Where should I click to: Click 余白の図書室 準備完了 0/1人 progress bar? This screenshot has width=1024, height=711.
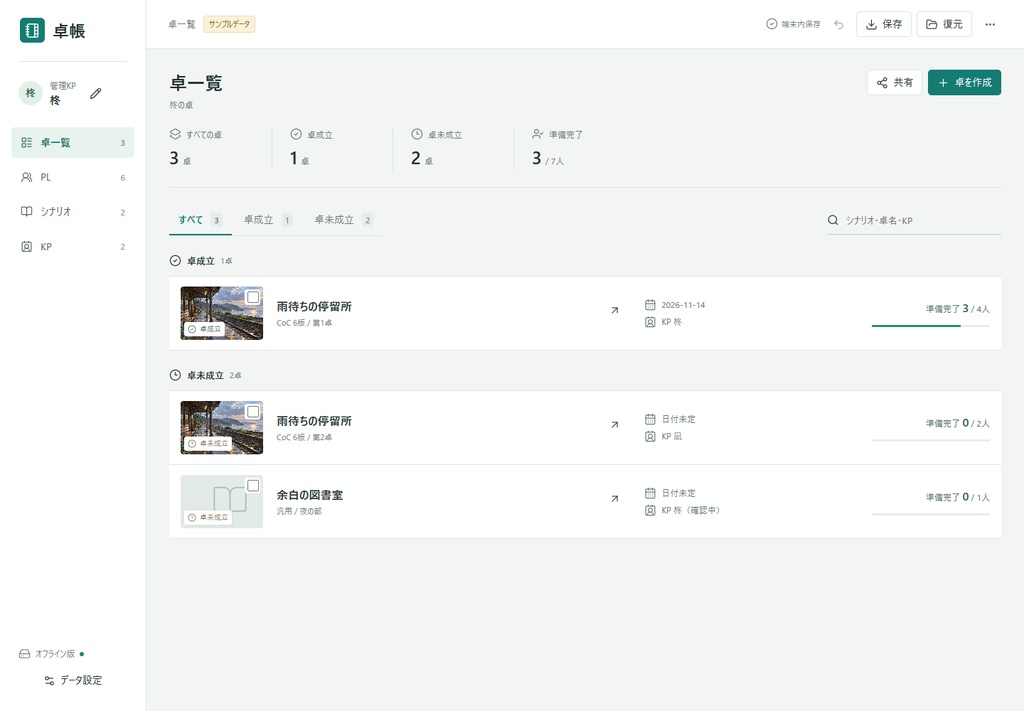tap(931, 514)
